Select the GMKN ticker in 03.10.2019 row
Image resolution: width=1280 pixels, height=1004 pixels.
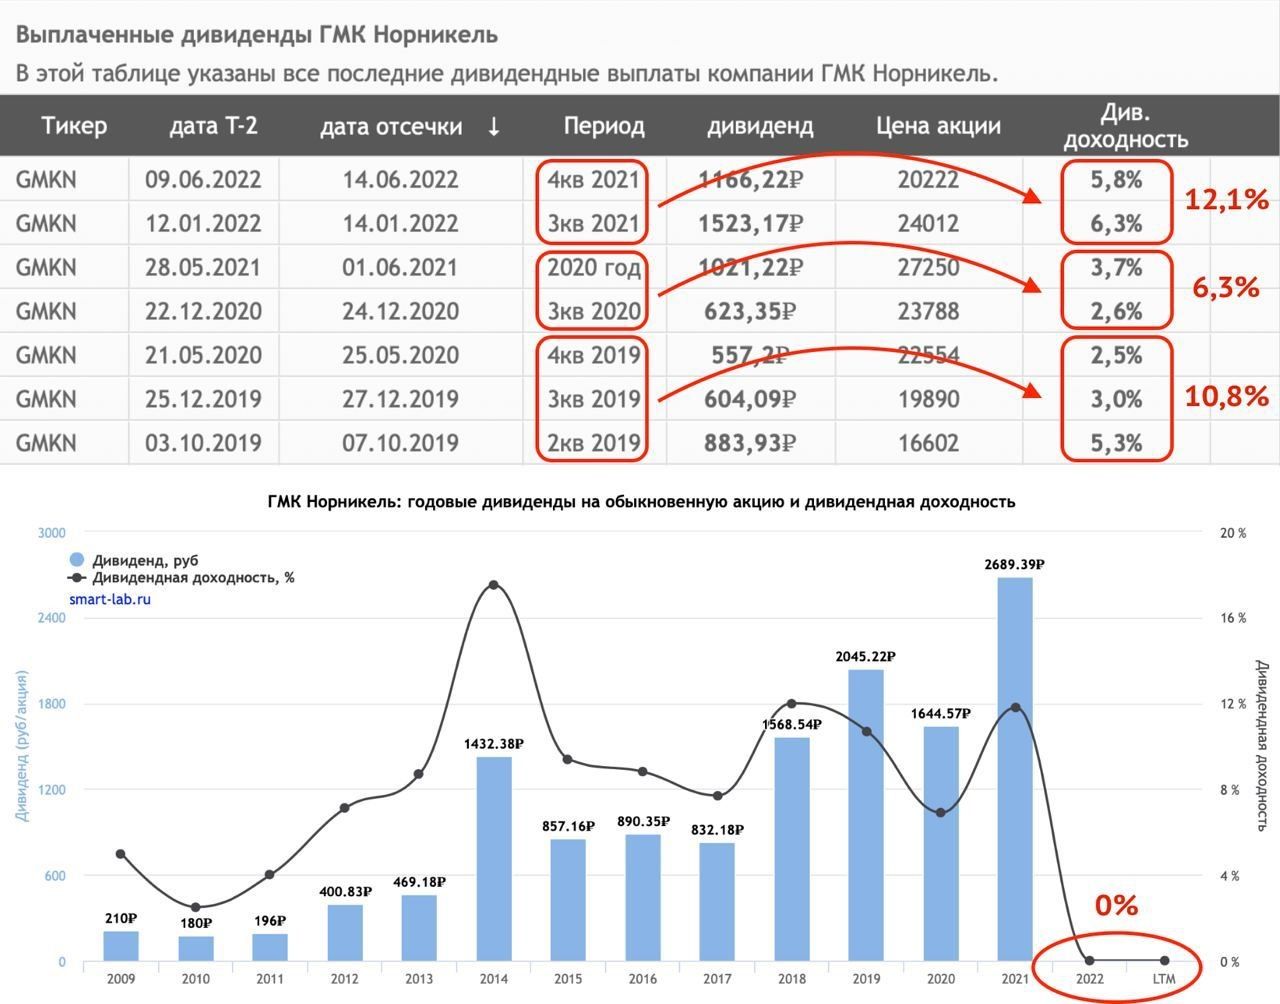pos(46,443)
